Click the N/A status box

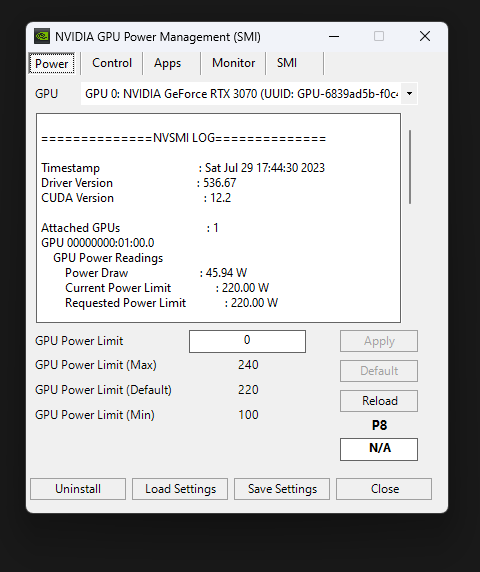379,449
